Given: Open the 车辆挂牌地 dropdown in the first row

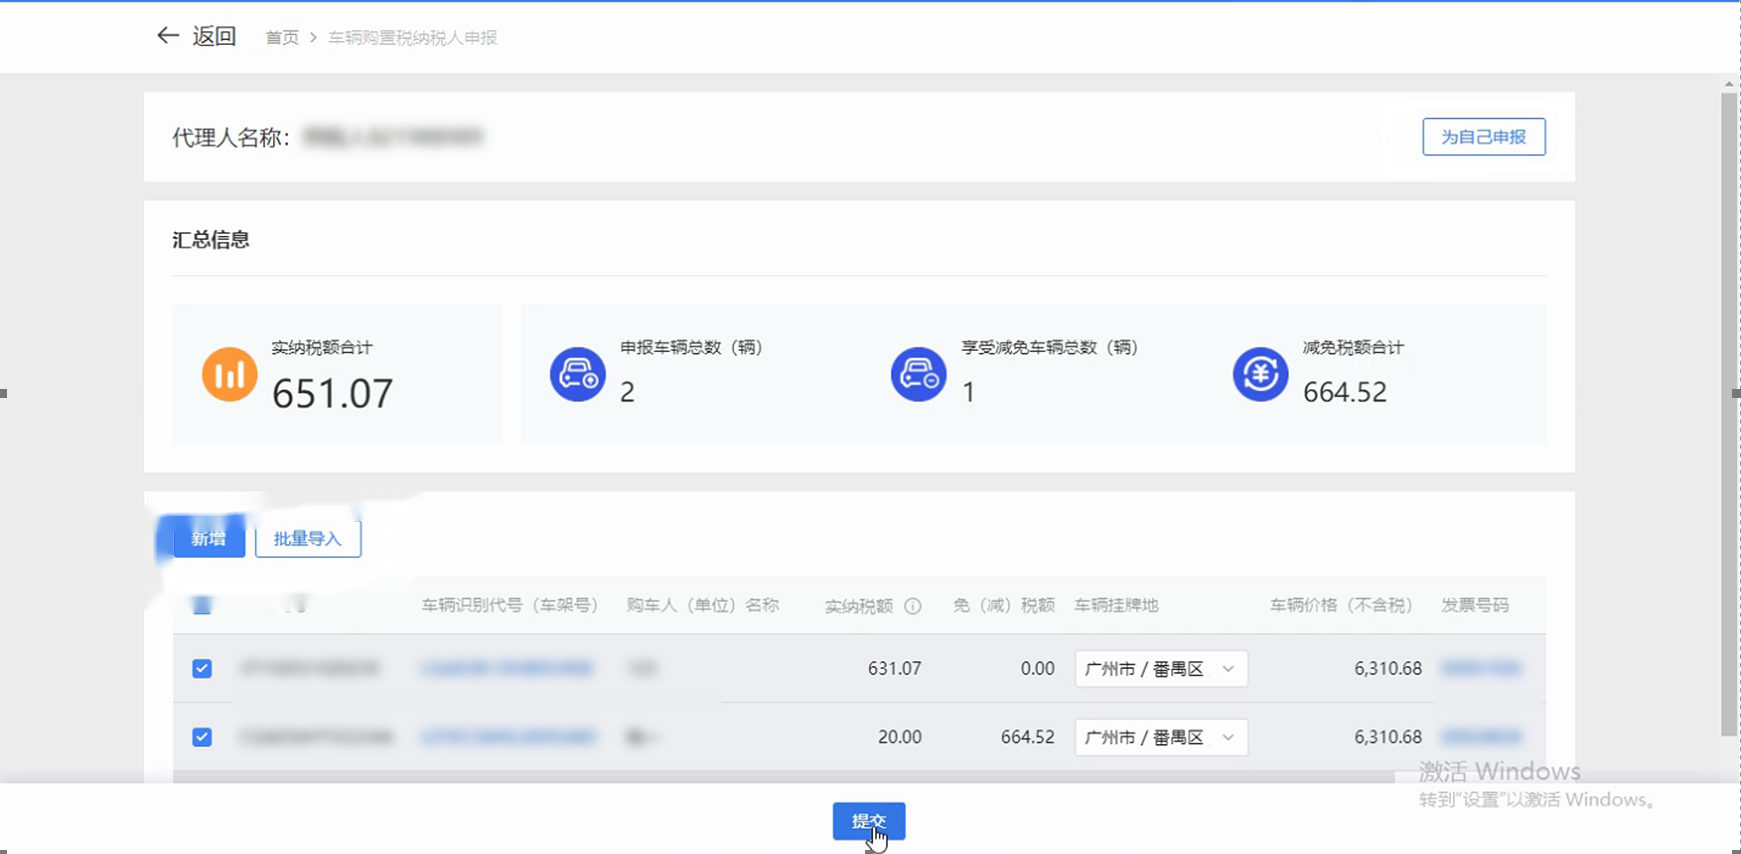Looking at the screenshot, I should [1160, 669].
